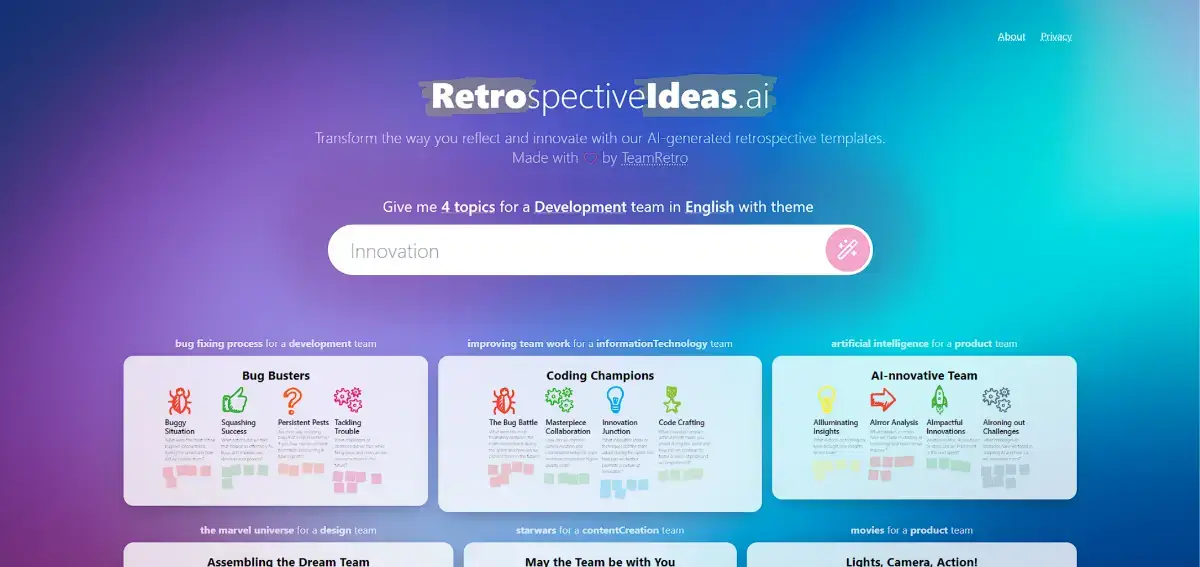Image resolution: width=1200 pixels, height=567 pixels.
Task: Click the green gears Masterpiece Collaboration icon
Action: tap(560, 401)
